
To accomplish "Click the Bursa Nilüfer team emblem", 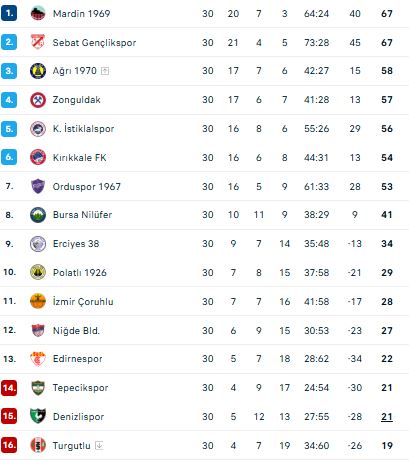I will [38, 215].
